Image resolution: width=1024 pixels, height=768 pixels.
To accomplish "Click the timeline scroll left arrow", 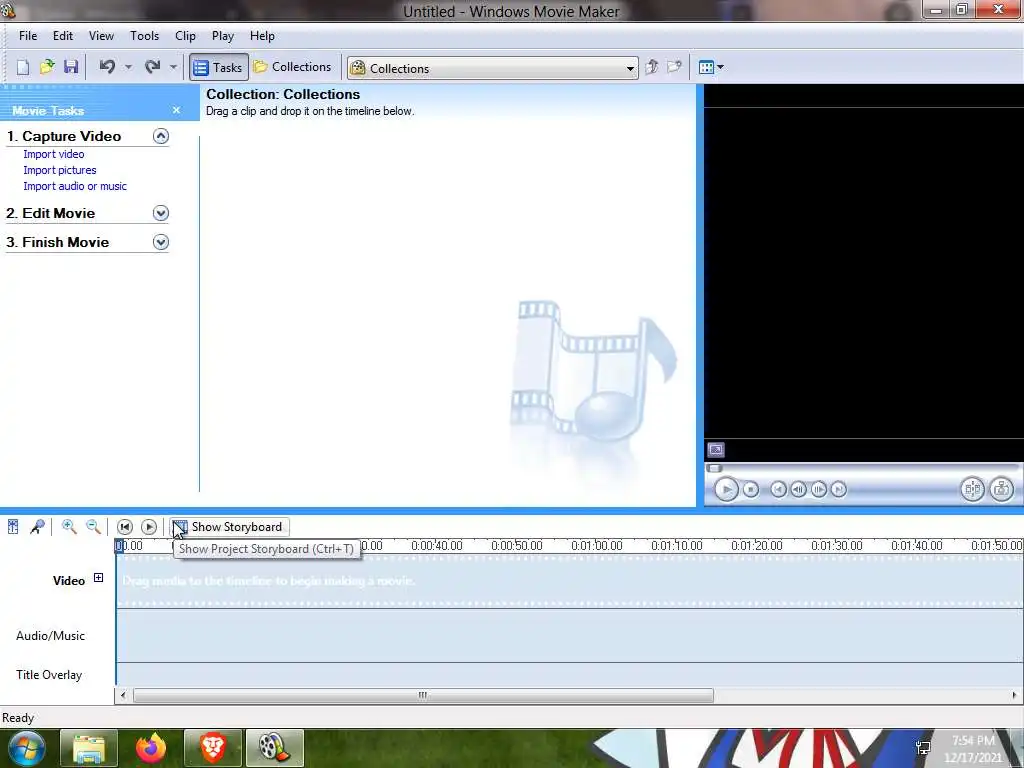I will 123,696.
